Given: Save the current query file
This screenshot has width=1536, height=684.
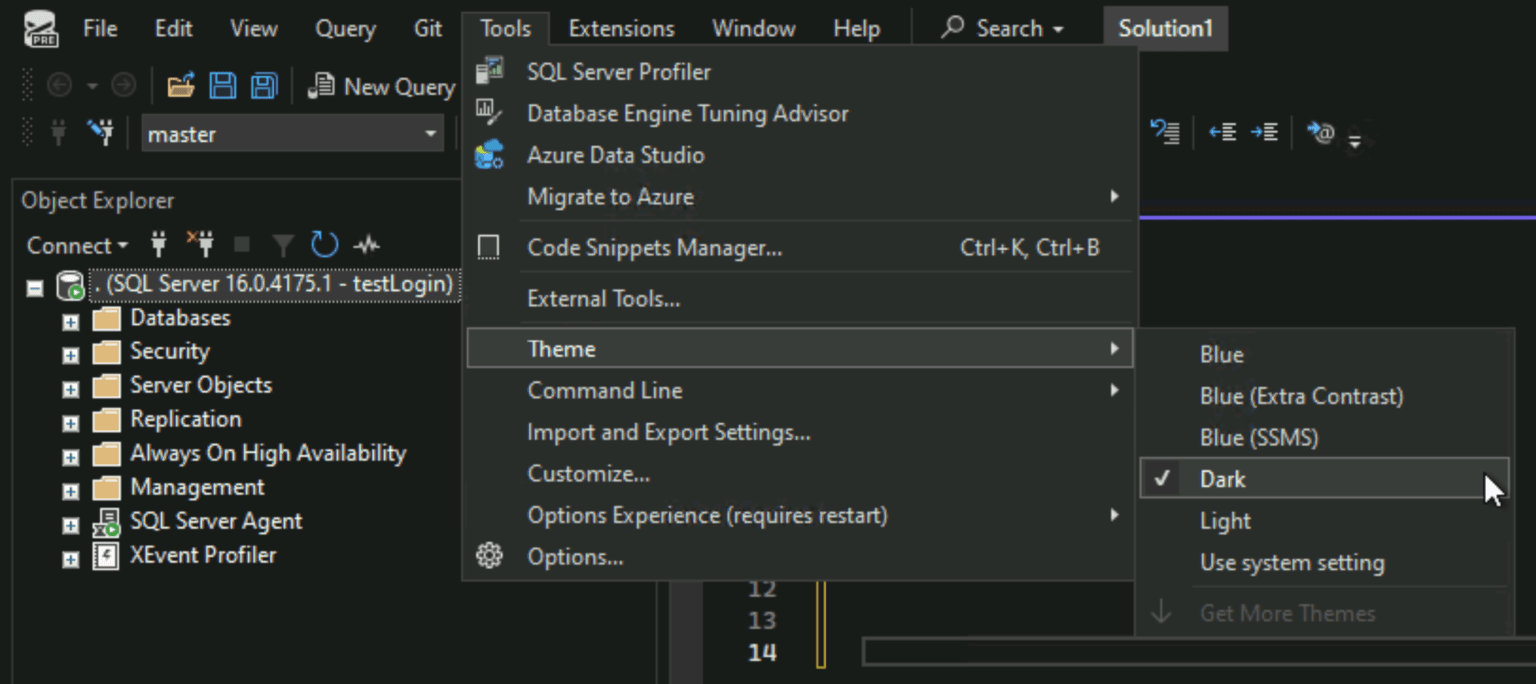Looking at the screenshot, I should coord(222,87).
